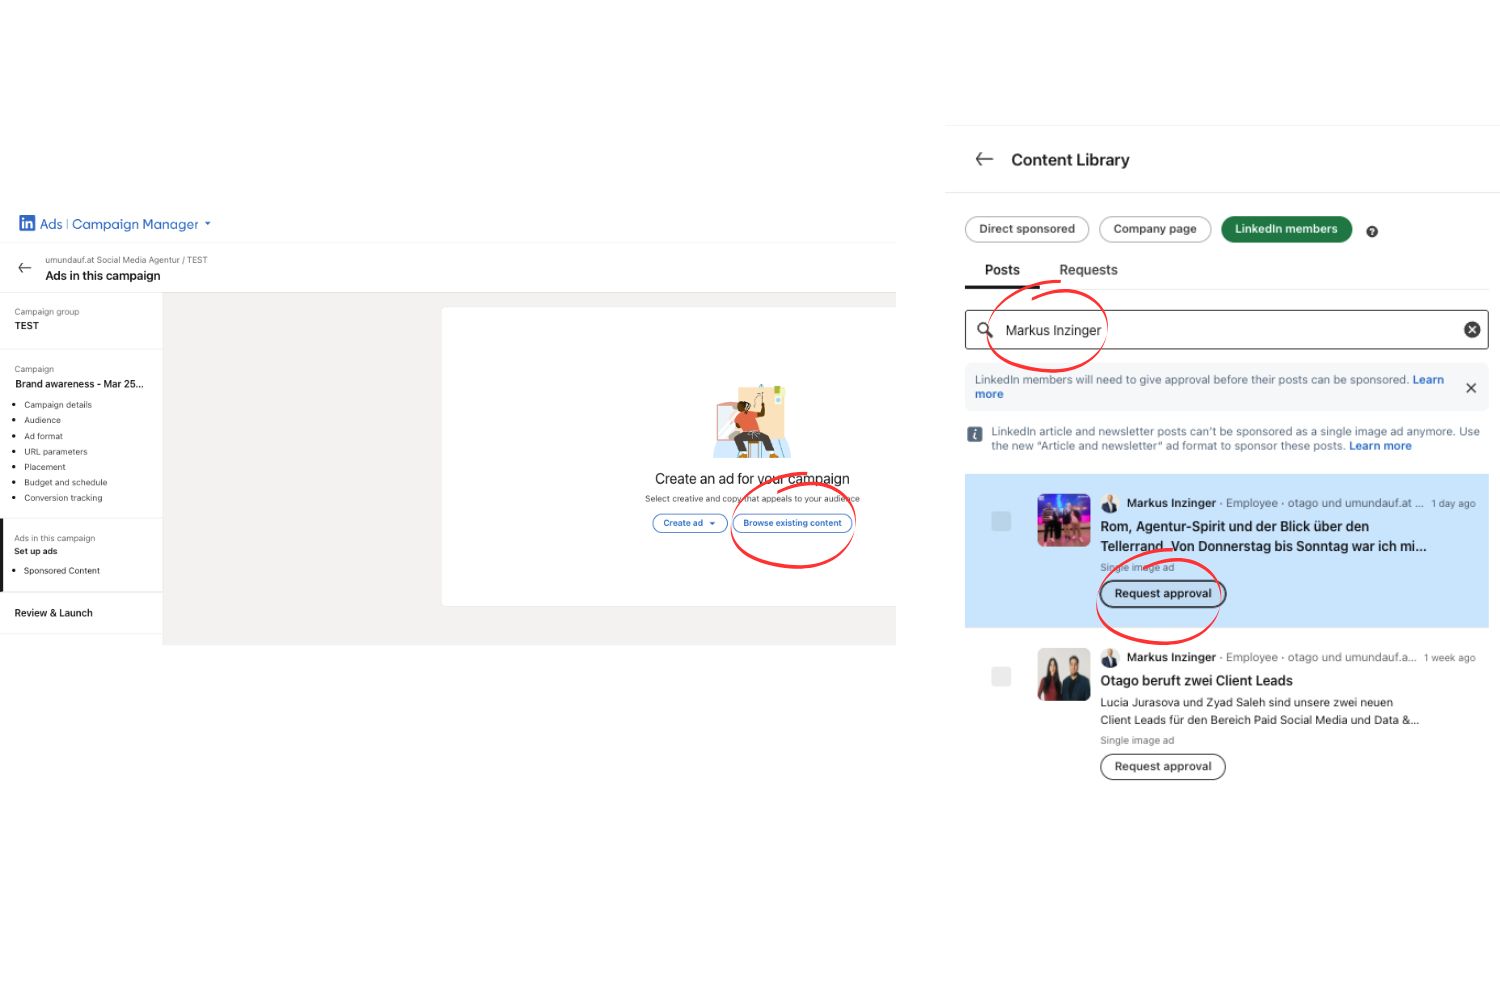
Task: Open the help question mark icon
Action: tap(1372, 232)
